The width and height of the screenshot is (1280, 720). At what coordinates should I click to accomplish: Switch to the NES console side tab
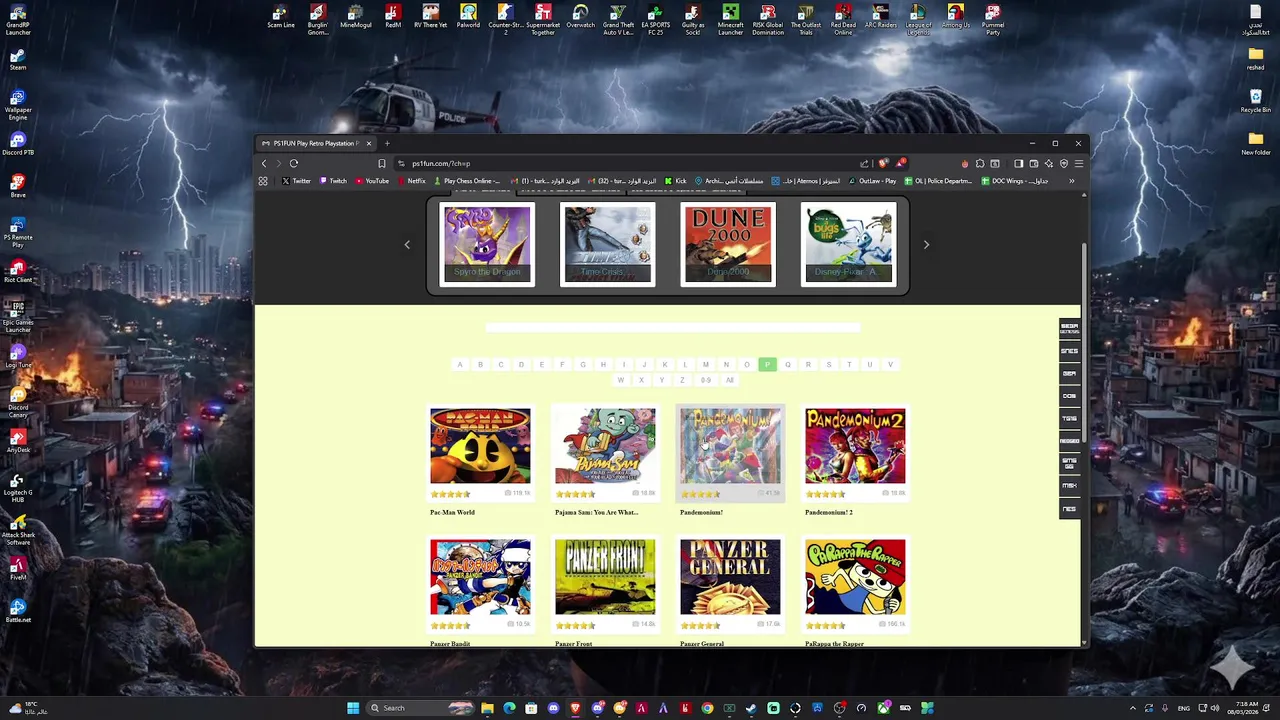point(1069,509)
